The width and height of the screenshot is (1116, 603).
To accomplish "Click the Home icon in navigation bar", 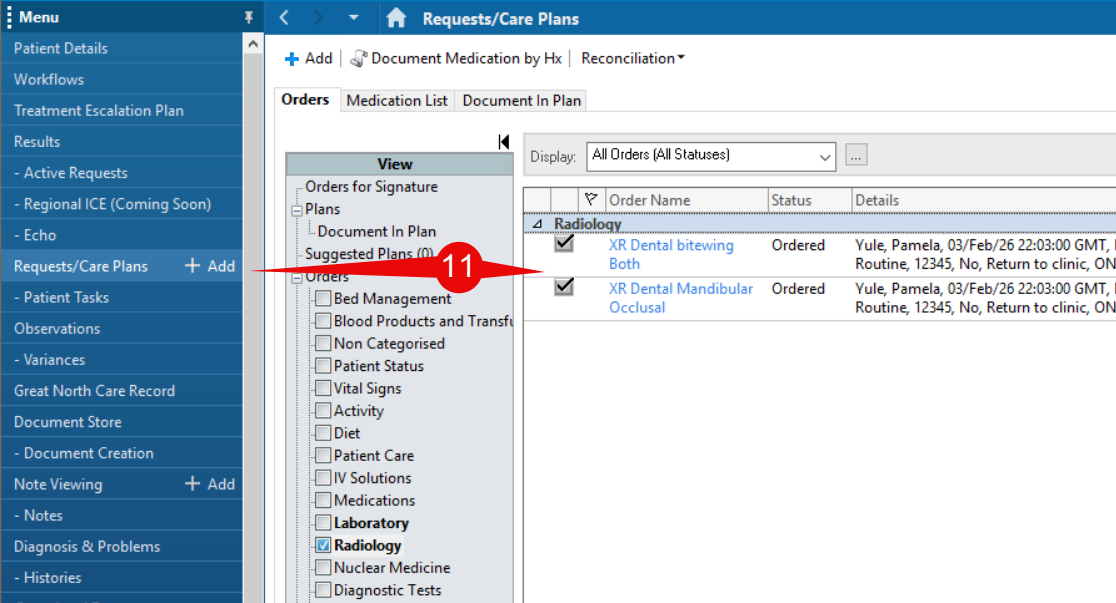I will click(396, 18).
